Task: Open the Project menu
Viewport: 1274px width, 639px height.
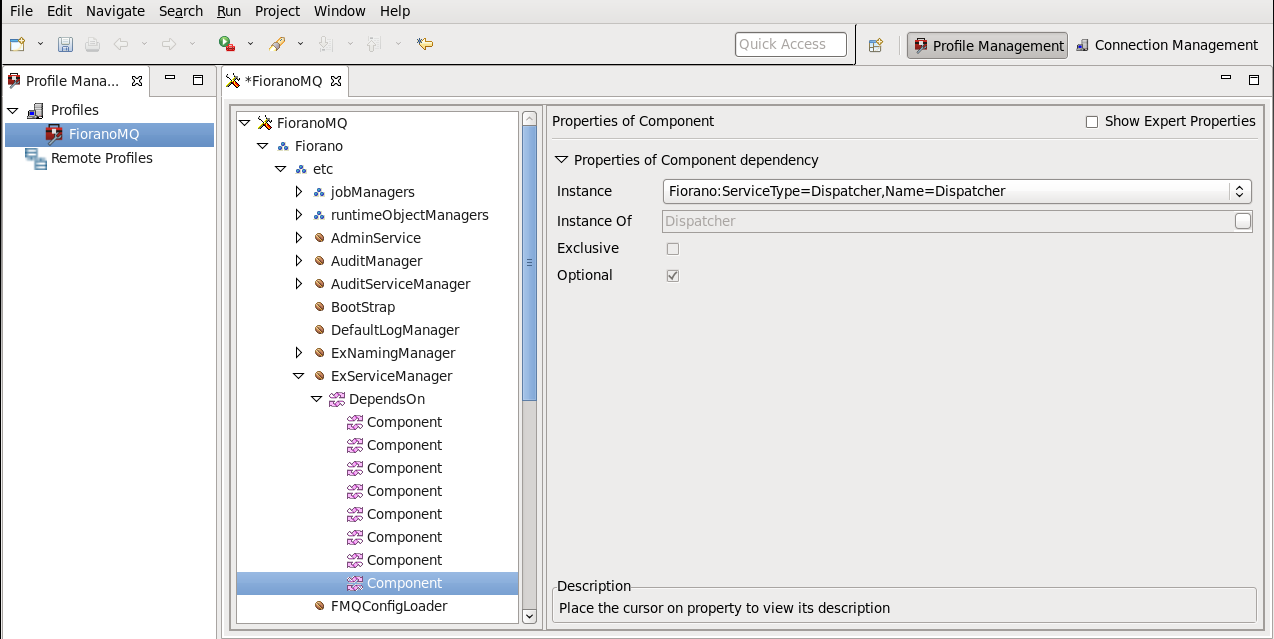Action: (x=277, y=11)
